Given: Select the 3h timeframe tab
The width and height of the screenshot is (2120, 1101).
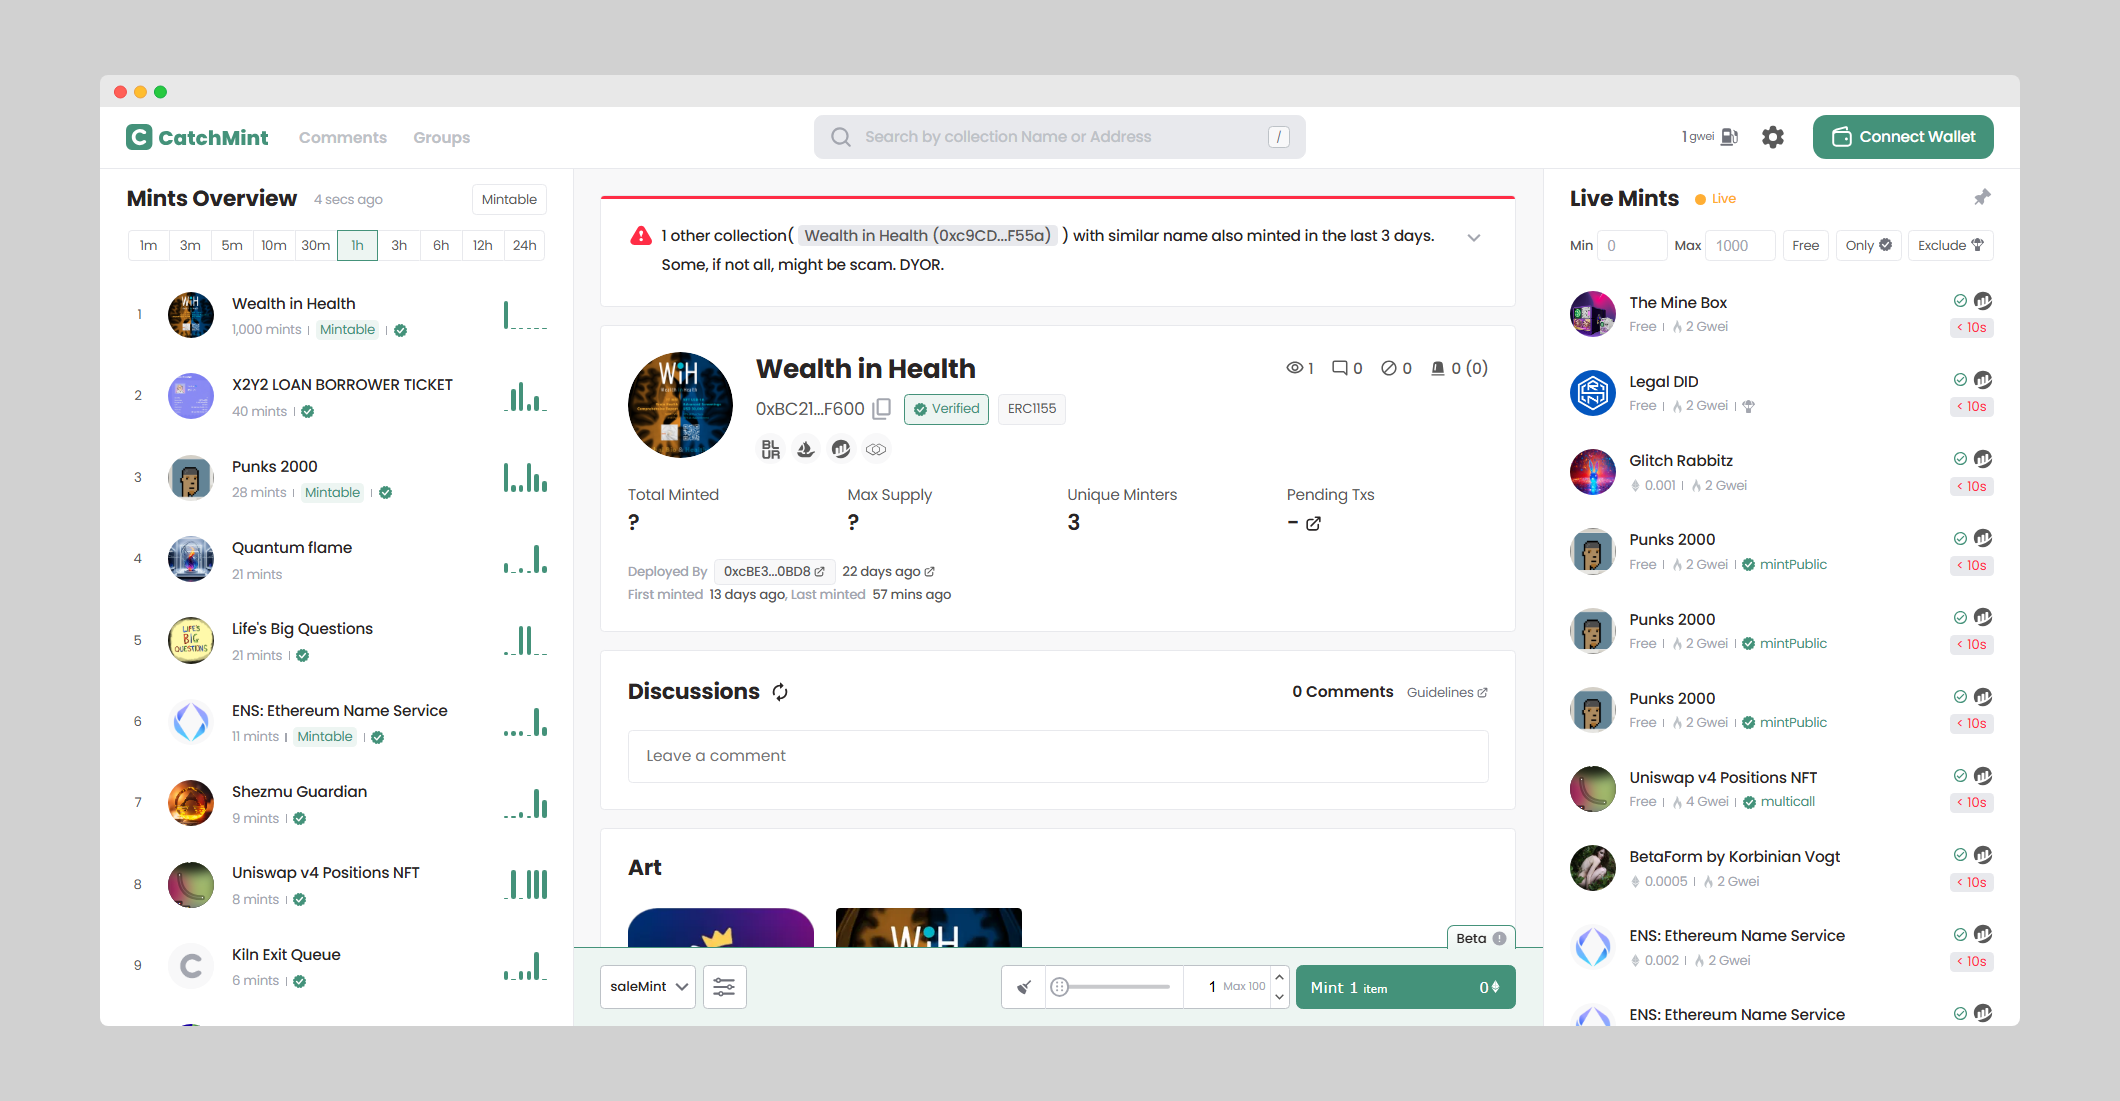Looking at the screenshot, I should [x=399, y=246].
